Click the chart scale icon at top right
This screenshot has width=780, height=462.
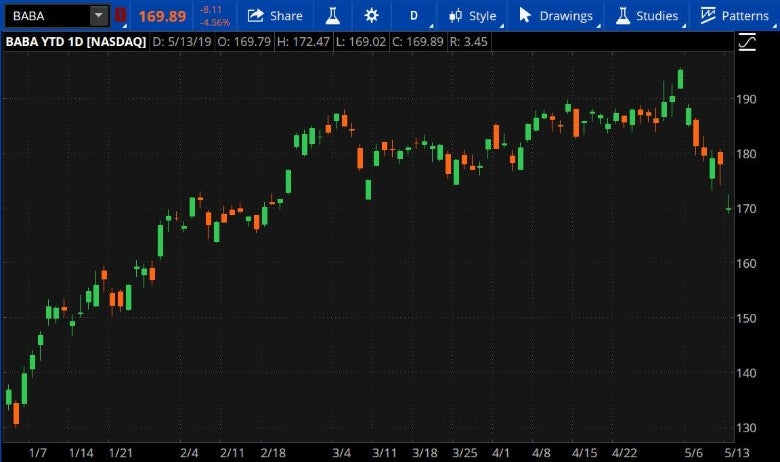tap(747, 42)
